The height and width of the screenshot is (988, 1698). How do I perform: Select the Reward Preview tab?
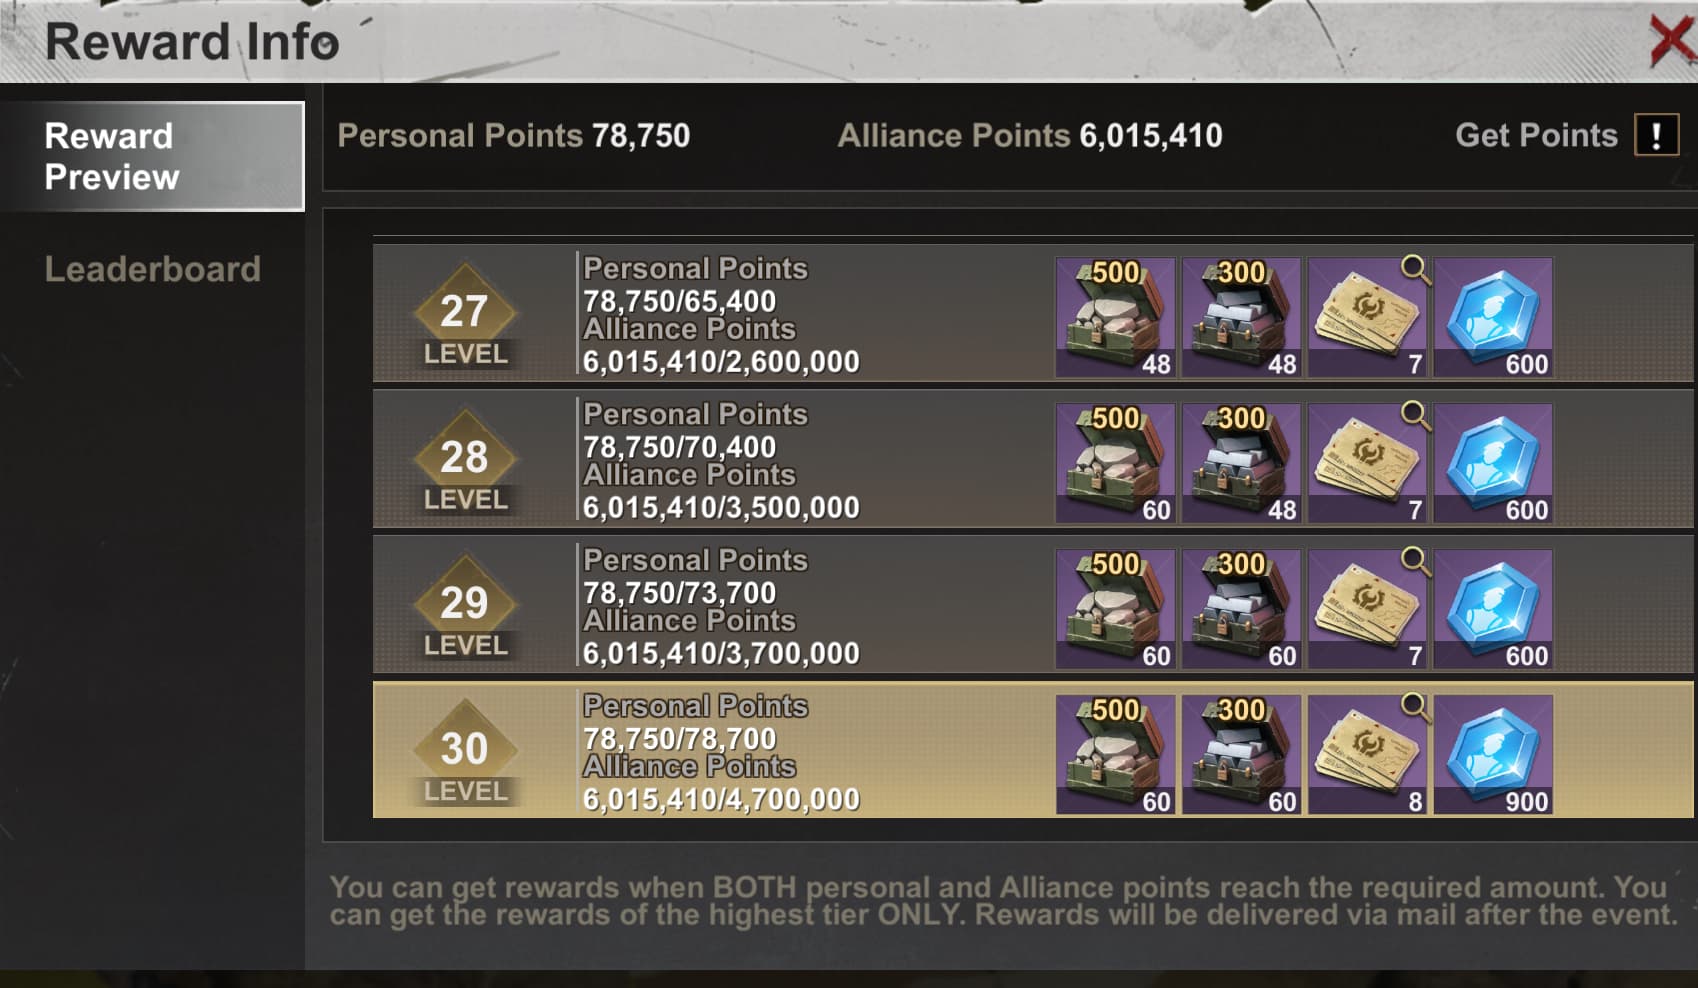tap(153, 156)
